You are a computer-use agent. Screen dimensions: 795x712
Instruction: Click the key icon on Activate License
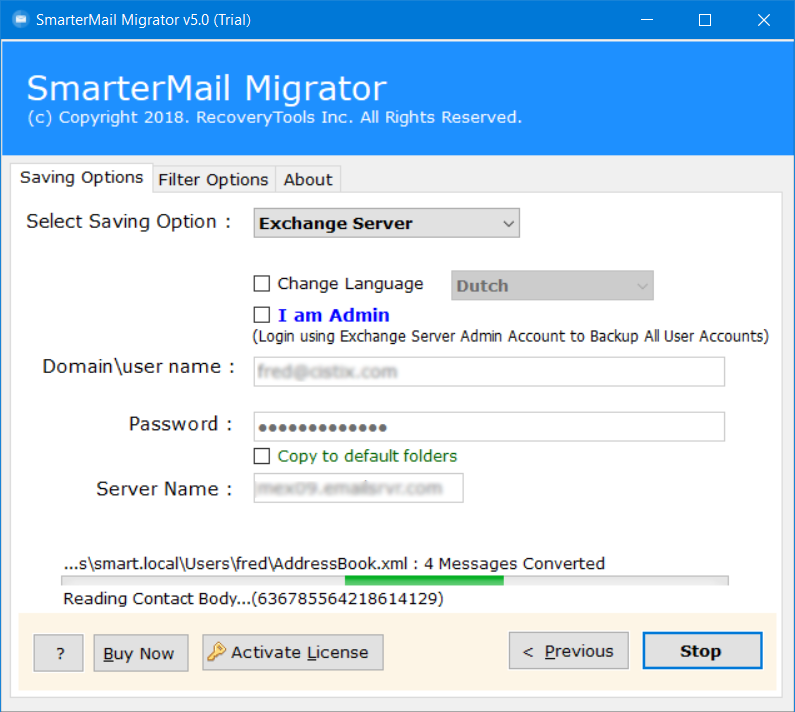(x=216, y=652)
